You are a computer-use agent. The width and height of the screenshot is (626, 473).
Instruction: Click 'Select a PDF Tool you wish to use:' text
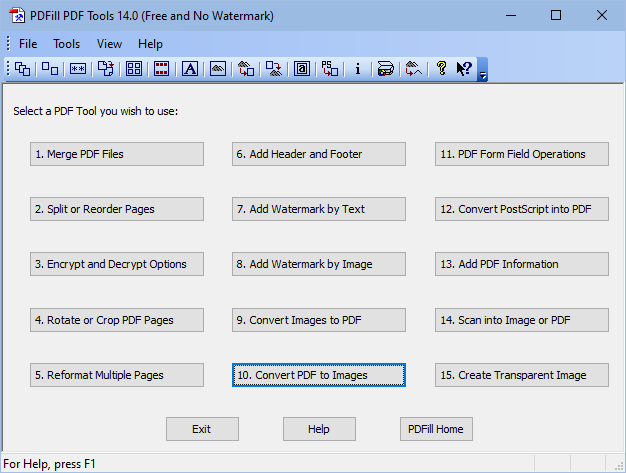tap(95, 111)
